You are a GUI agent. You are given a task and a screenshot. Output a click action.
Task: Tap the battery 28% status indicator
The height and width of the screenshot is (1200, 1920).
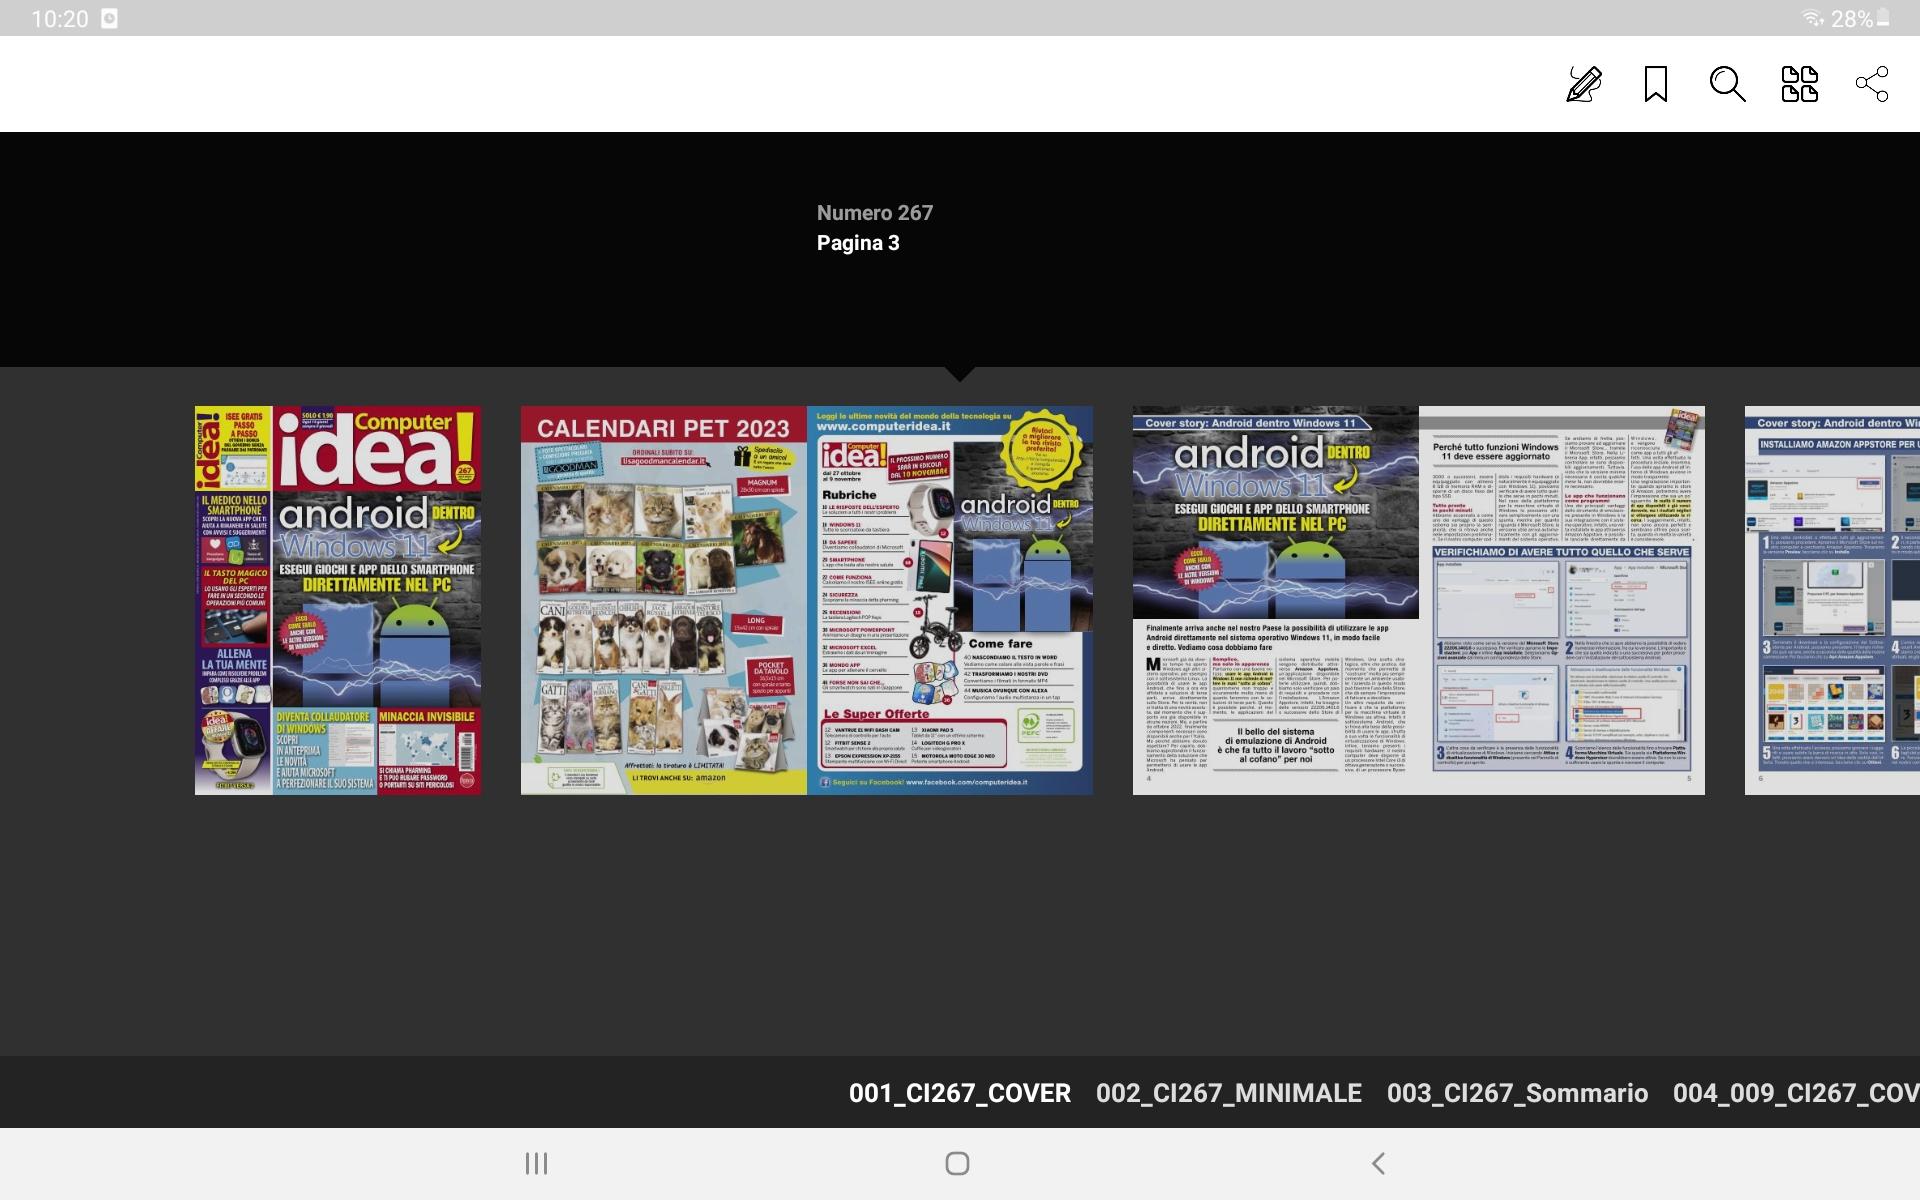pyautogui.click(x=1859, y=18)
